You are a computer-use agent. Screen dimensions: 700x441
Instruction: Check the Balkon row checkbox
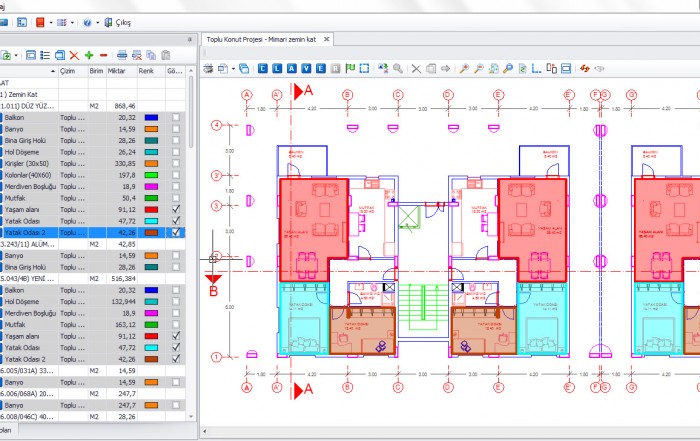click(x=176, y=117)
